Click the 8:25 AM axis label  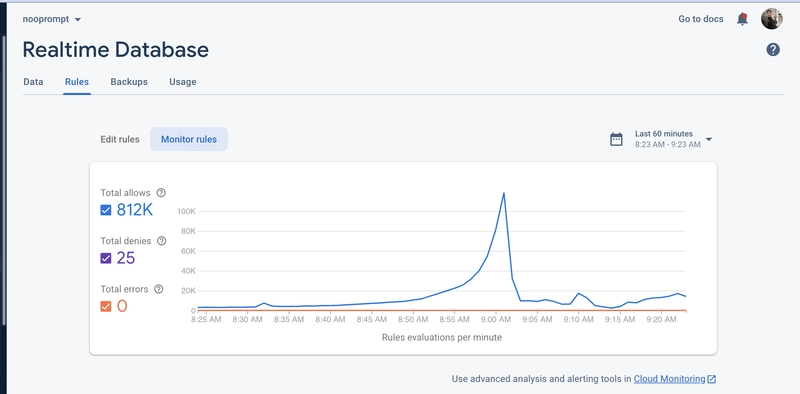click(x=206, y=319)
